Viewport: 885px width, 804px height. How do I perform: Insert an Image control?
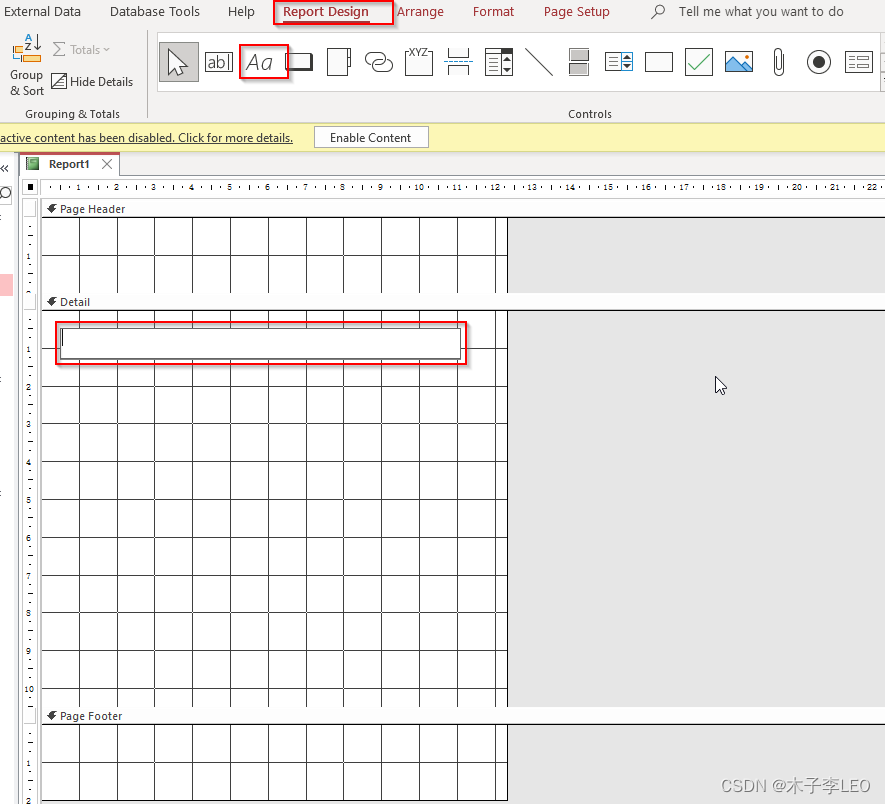point(739,62)
